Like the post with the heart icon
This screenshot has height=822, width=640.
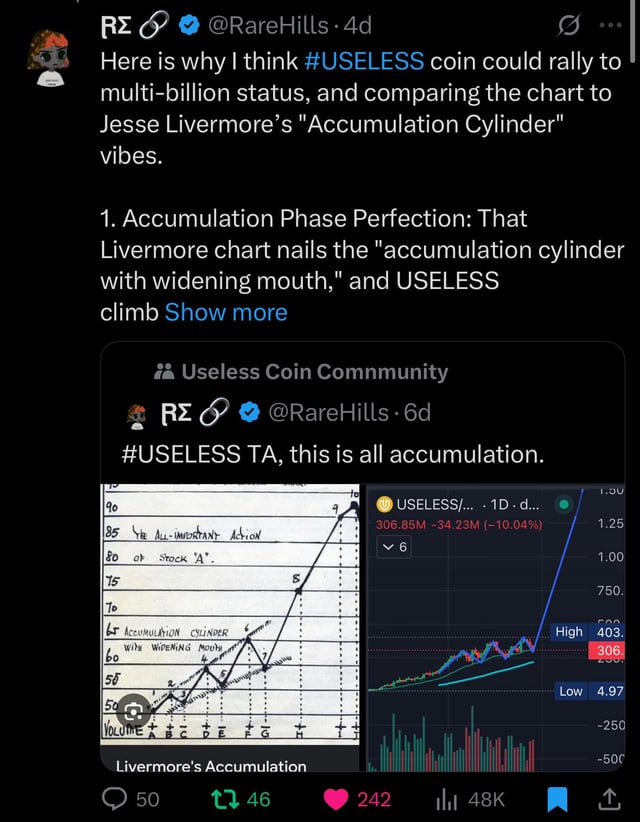[336, 799]
